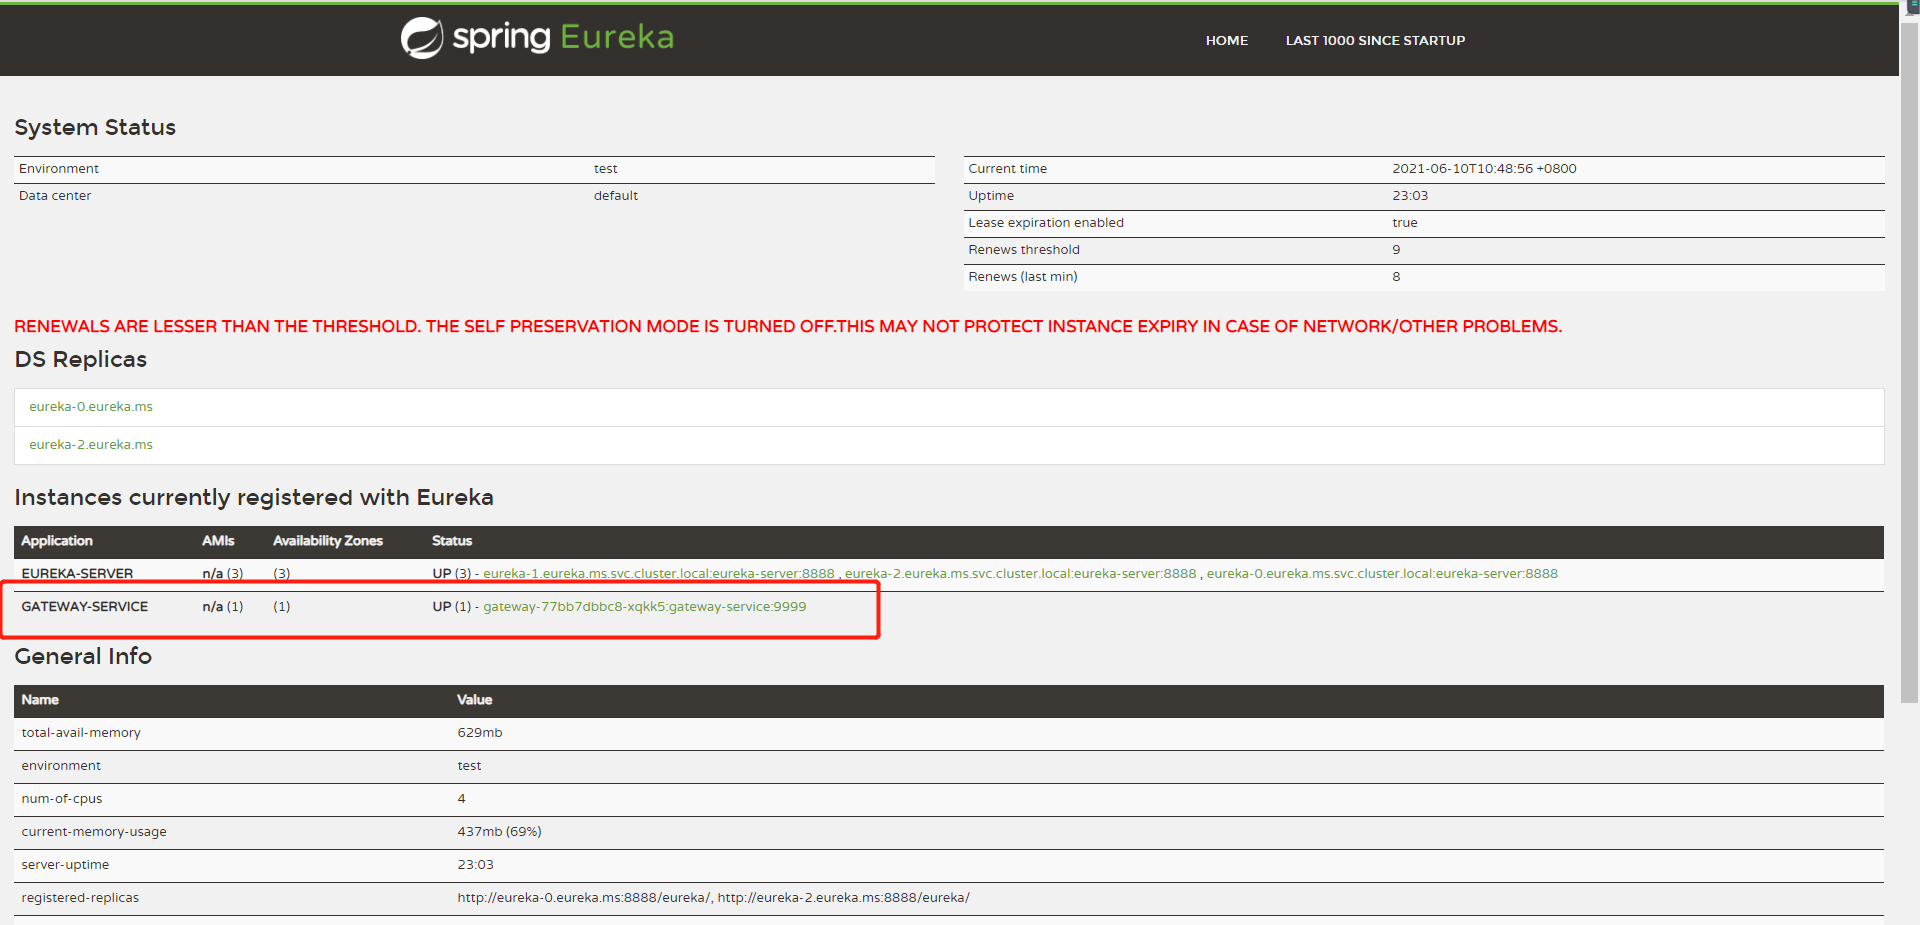Open LAST 1000 SINCE STARTUP page
1920x925 pixels.
coord(1375,41)
